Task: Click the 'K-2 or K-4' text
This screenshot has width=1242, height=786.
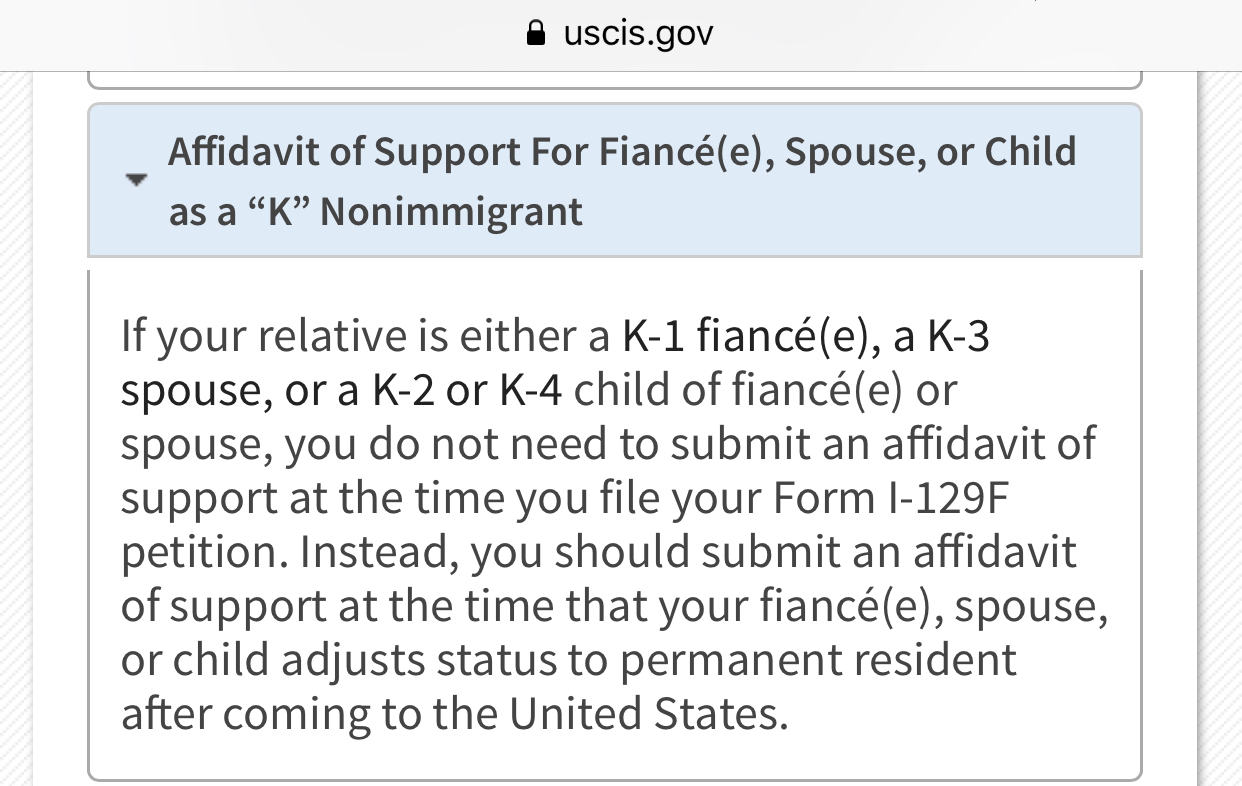Action: tap(468, 391)
